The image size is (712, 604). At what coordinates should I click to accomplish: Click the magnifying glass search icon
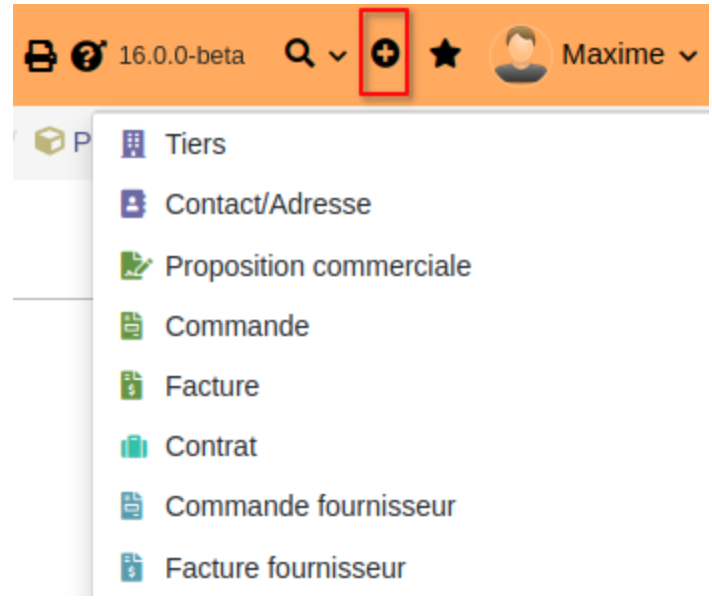click(x=300, y=53)
